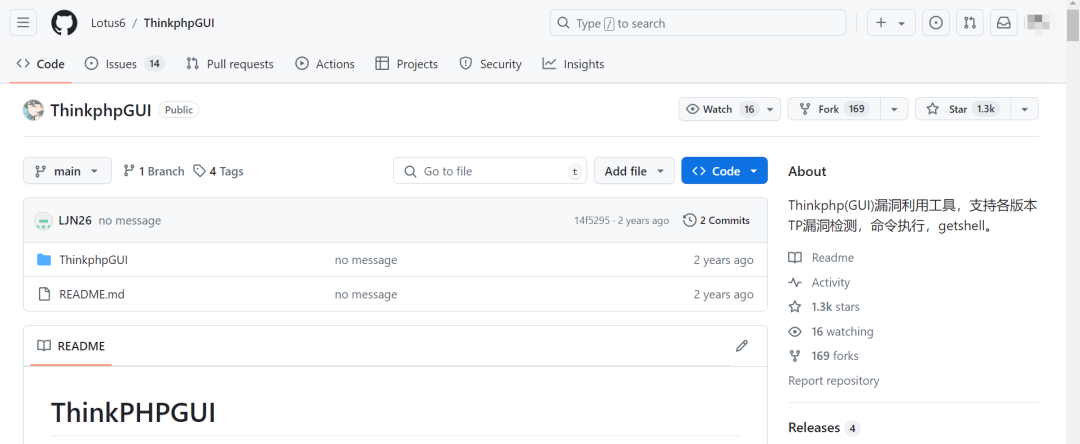Click the Go to file search field
1080x444 pixels.
[x=490, y=171]
